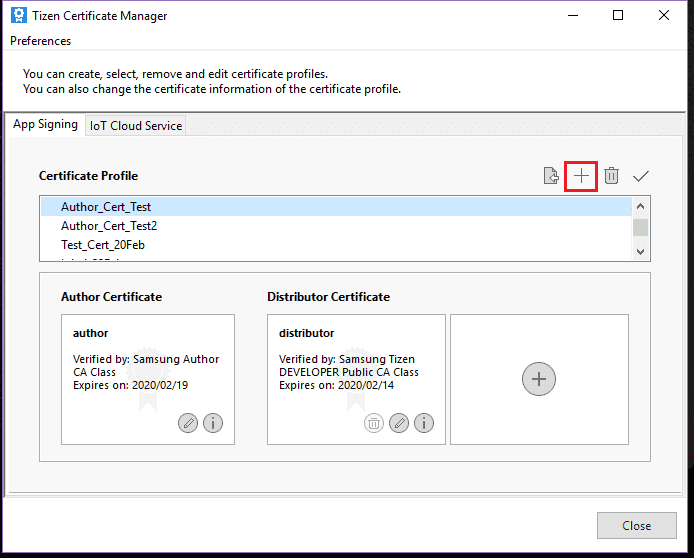The height and width of the screenshot is (558, 694).
Task: Add another distributor certificate plus button
Action: pyautogui.click(x=539, y=379)
